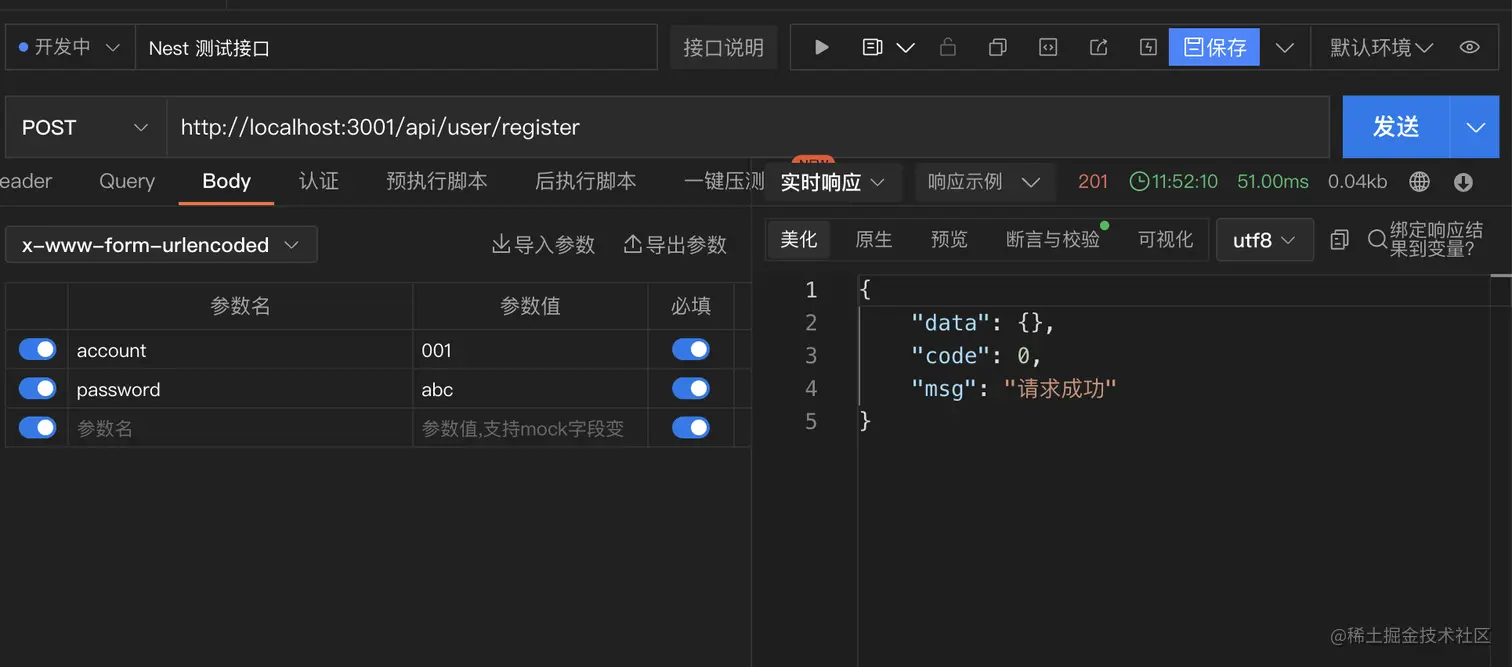Click the 201 status code
Screen dimensions: 1512x667
(x=1093, y=181)
